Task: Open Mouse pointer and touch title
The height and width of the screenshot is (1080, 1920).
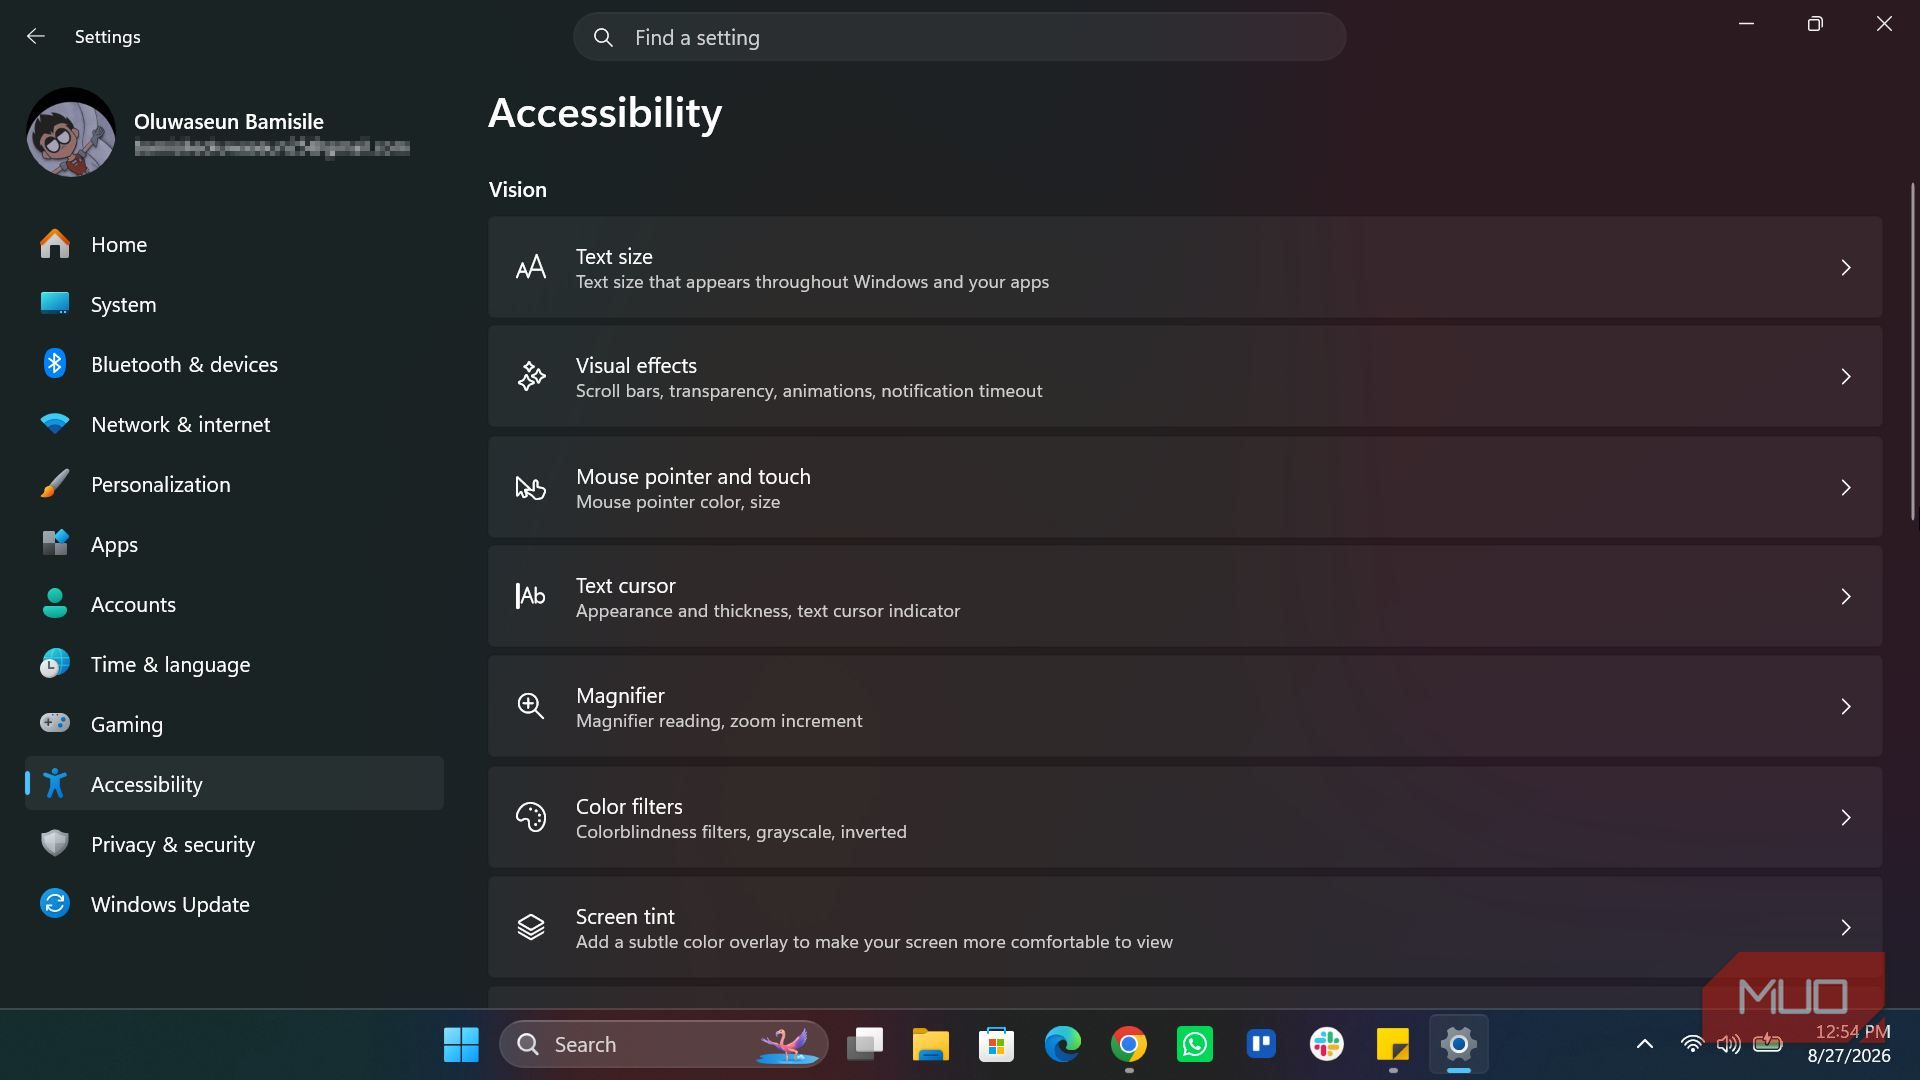Action: click(x=693, y=476)
